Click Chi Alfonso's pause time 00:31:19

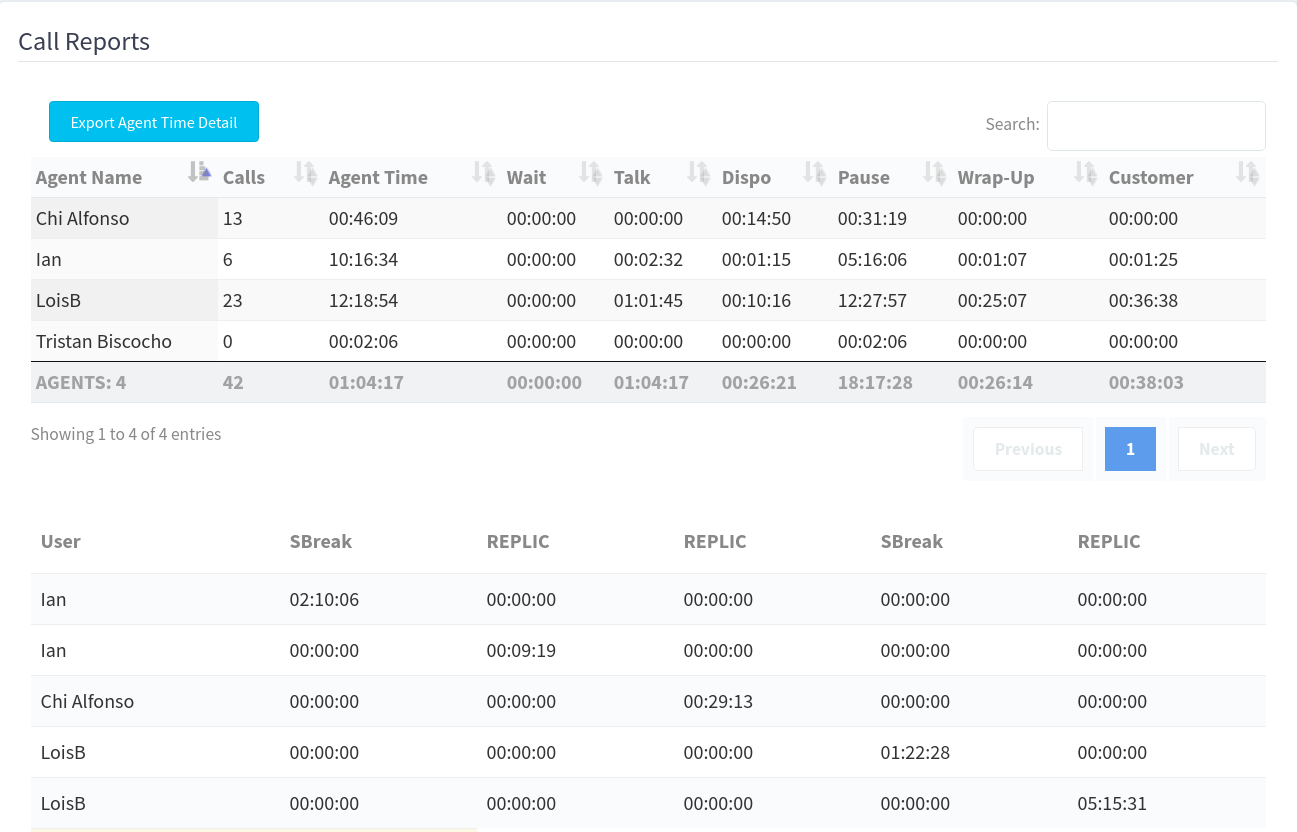click(x=873, y=218)
